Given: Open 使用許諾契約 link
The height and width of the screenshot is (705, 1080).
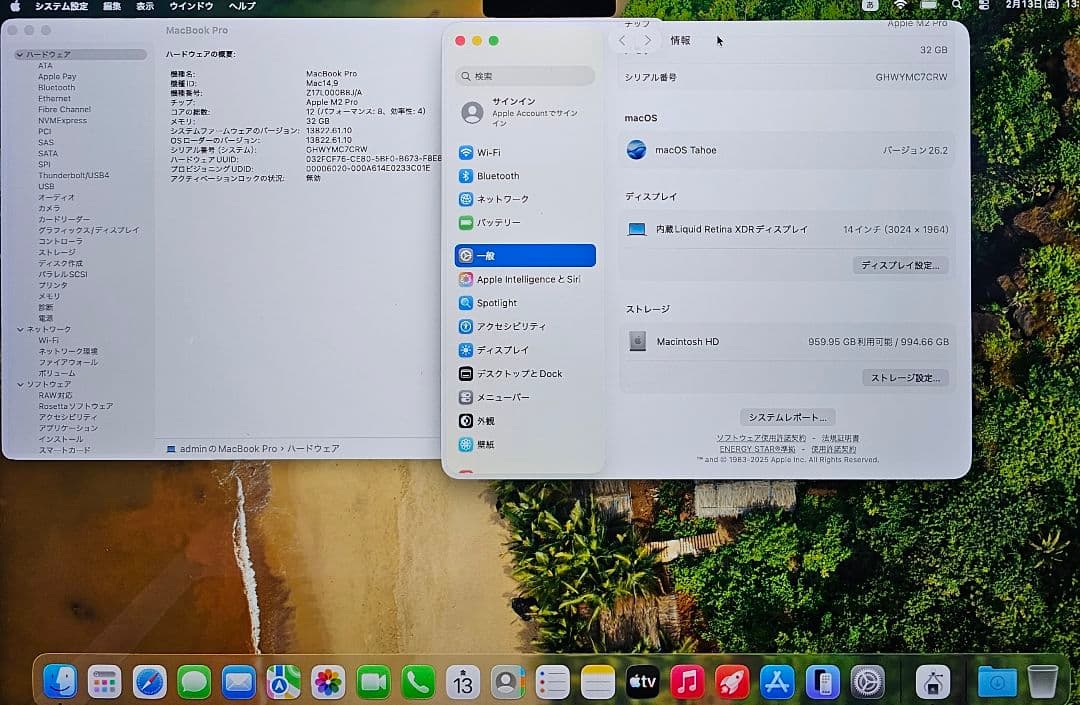Looking at the screenshot, I should [833, 449].
